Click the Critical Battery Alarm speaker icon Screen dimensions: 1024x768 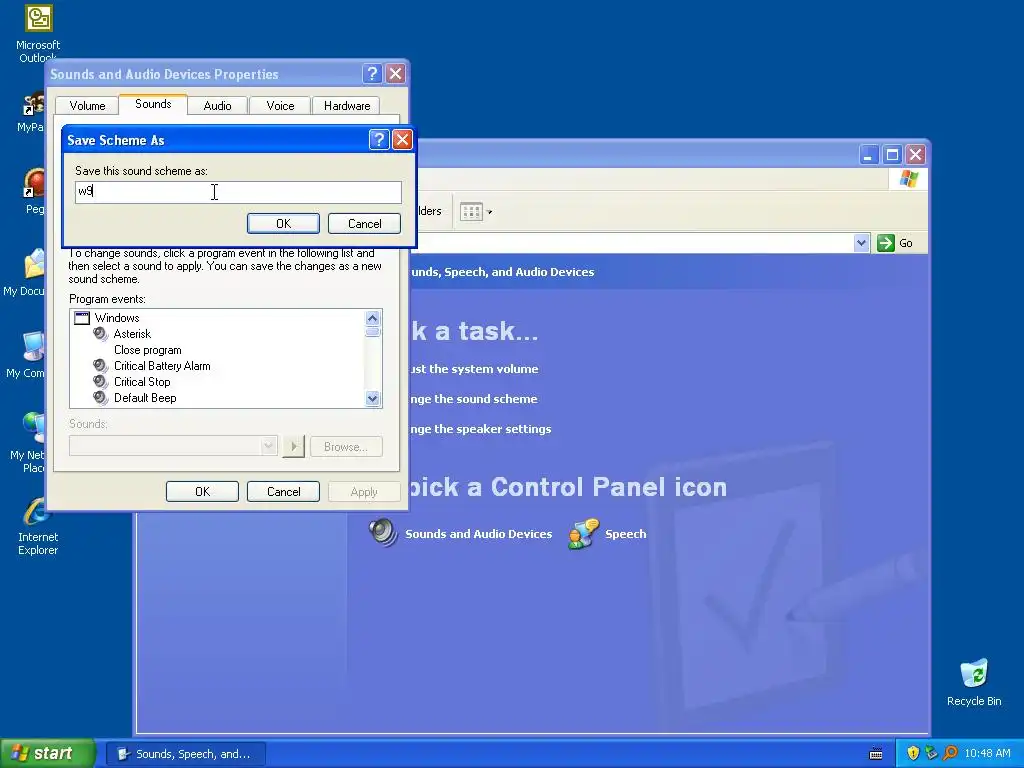coord(101,366)
